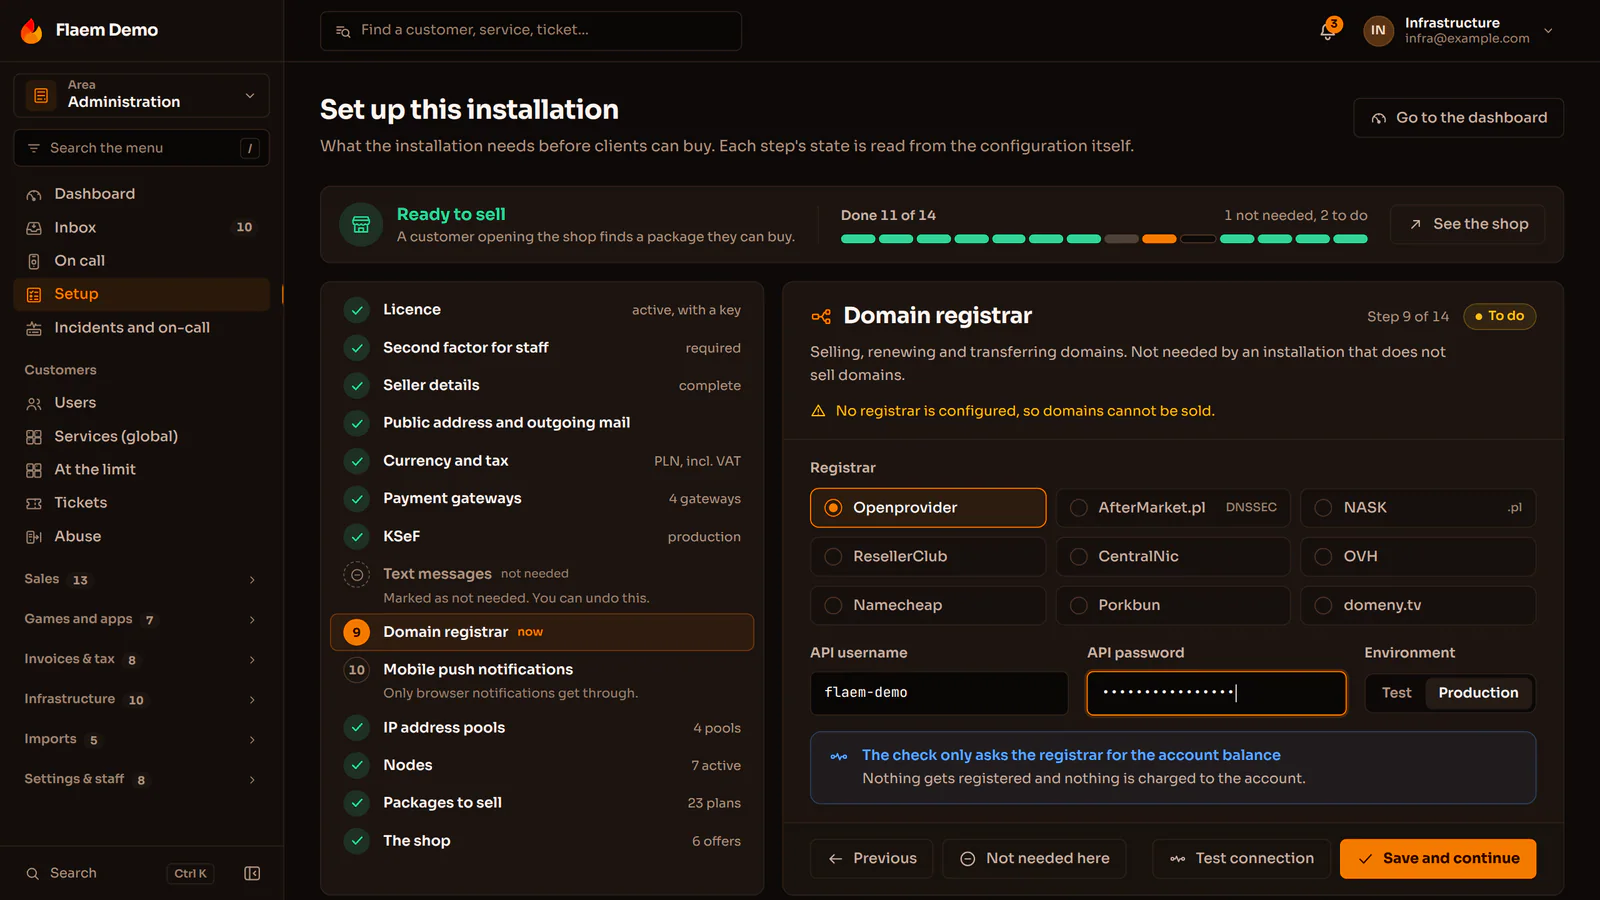Screen dimensions: 1600x900
Task: Click the step 10 number badge
Action: [x=357, y=670]
